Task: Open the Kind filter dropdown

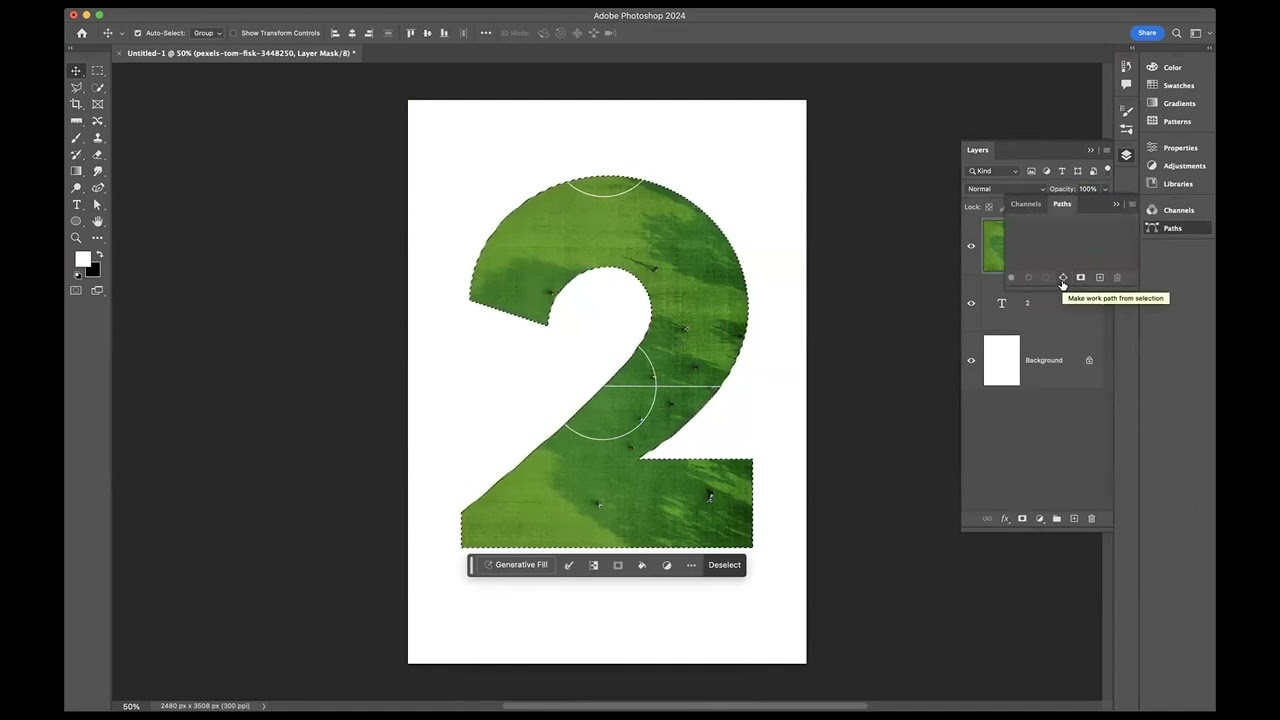Action: [x=993, y=171]
